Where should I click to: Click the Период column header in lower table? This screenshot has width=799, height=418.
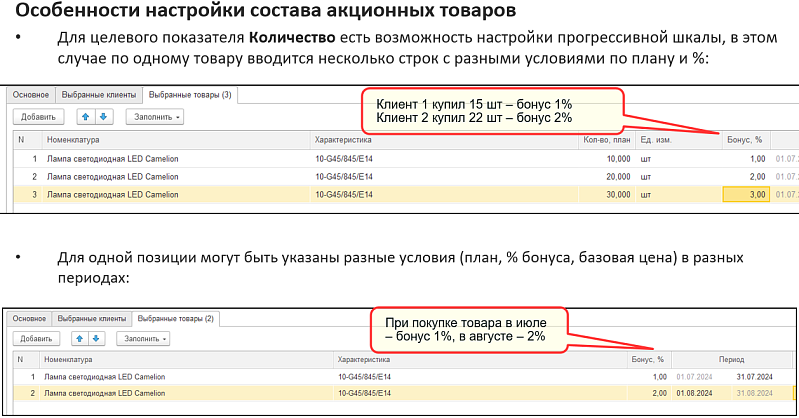coord(732,359)
